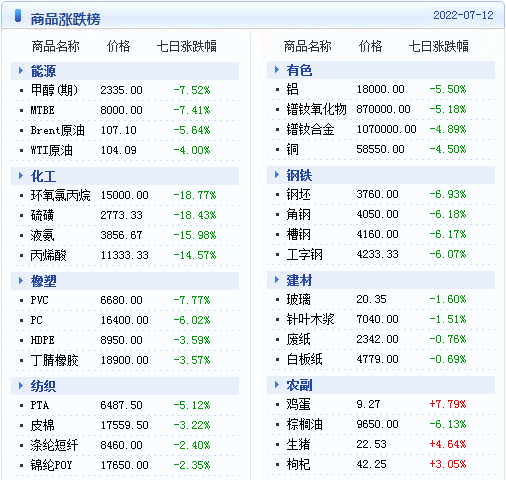
Task: Click 硫磺 change value -18.43%
Action: (x=195, y=215)
